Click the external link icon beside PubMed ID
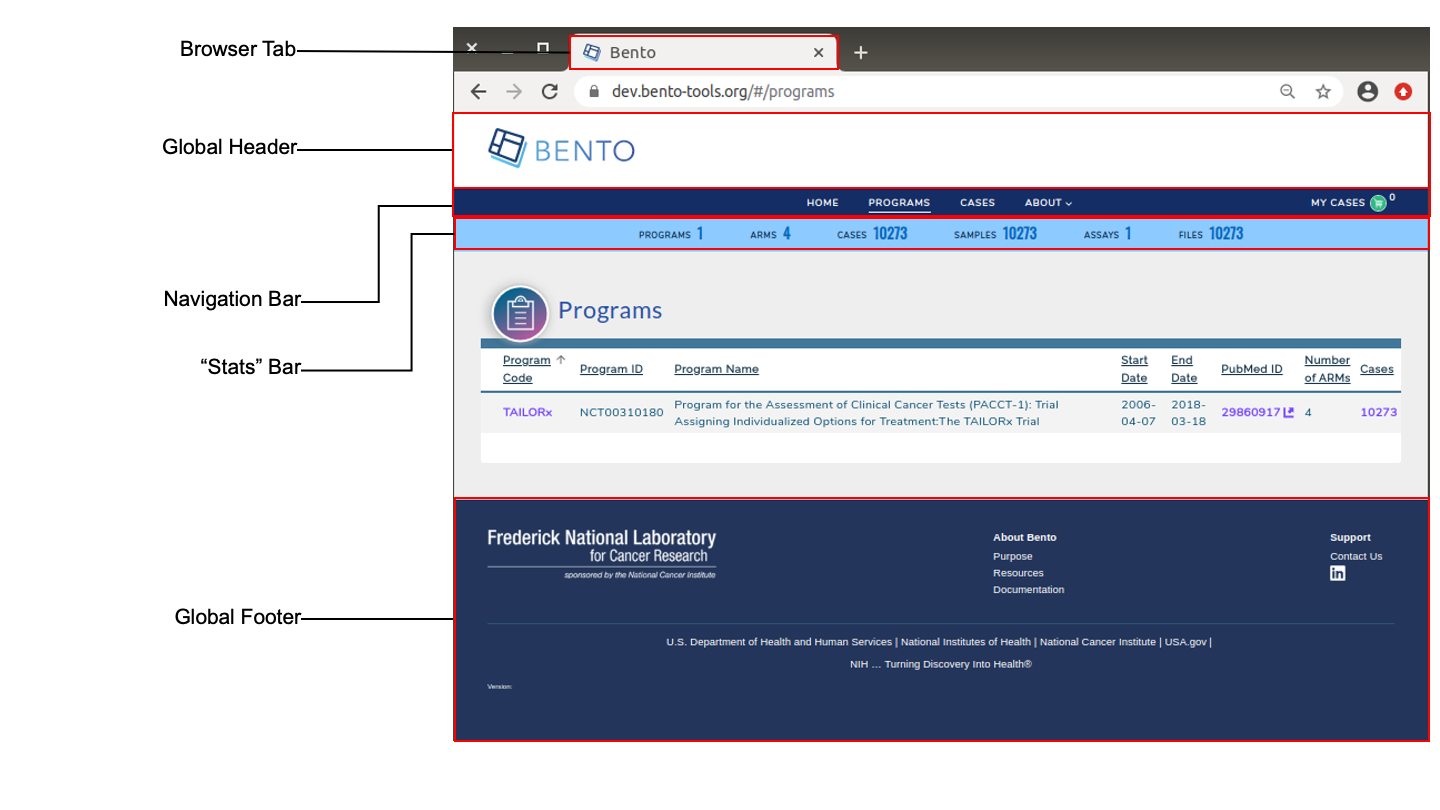The image size is (1440, 810). pos(1289,412)
